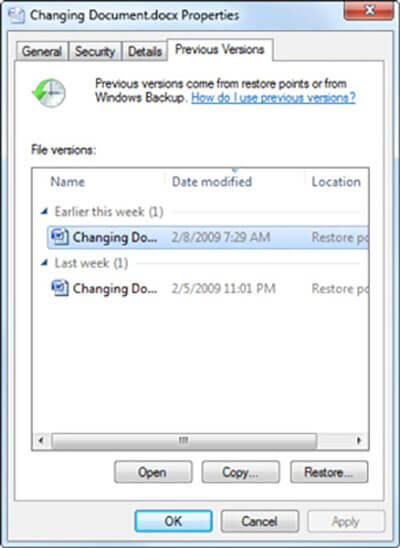Collapse the 'Last week' group
This screenshot has width=400, height=548.
[44, 262]
